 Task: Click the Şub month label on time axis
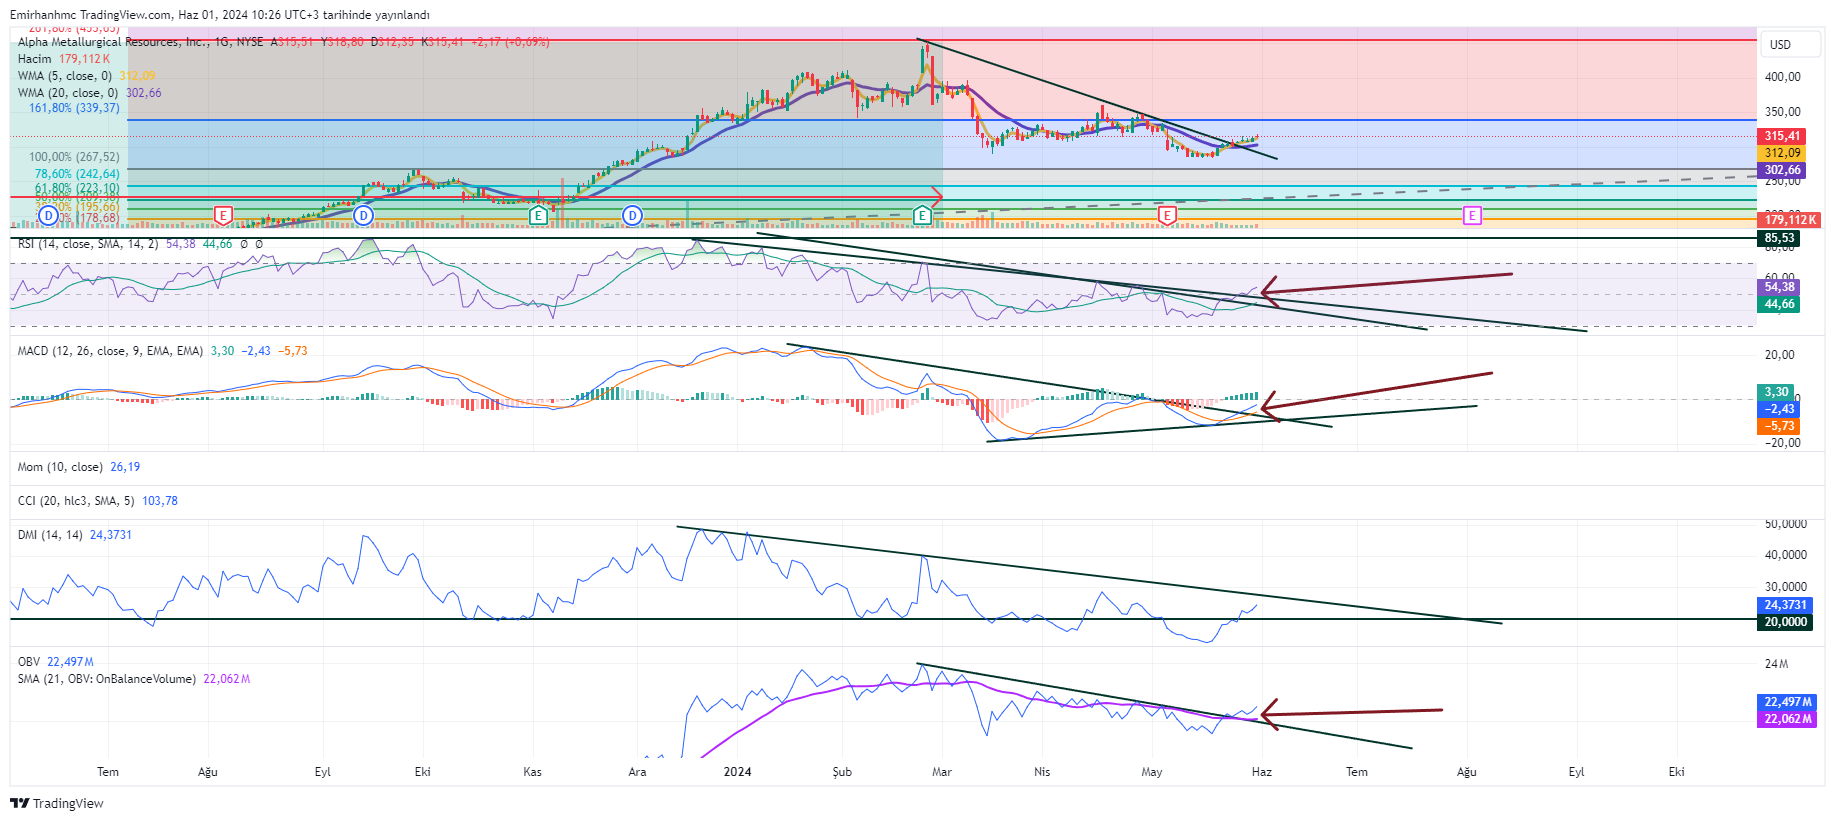842,772
